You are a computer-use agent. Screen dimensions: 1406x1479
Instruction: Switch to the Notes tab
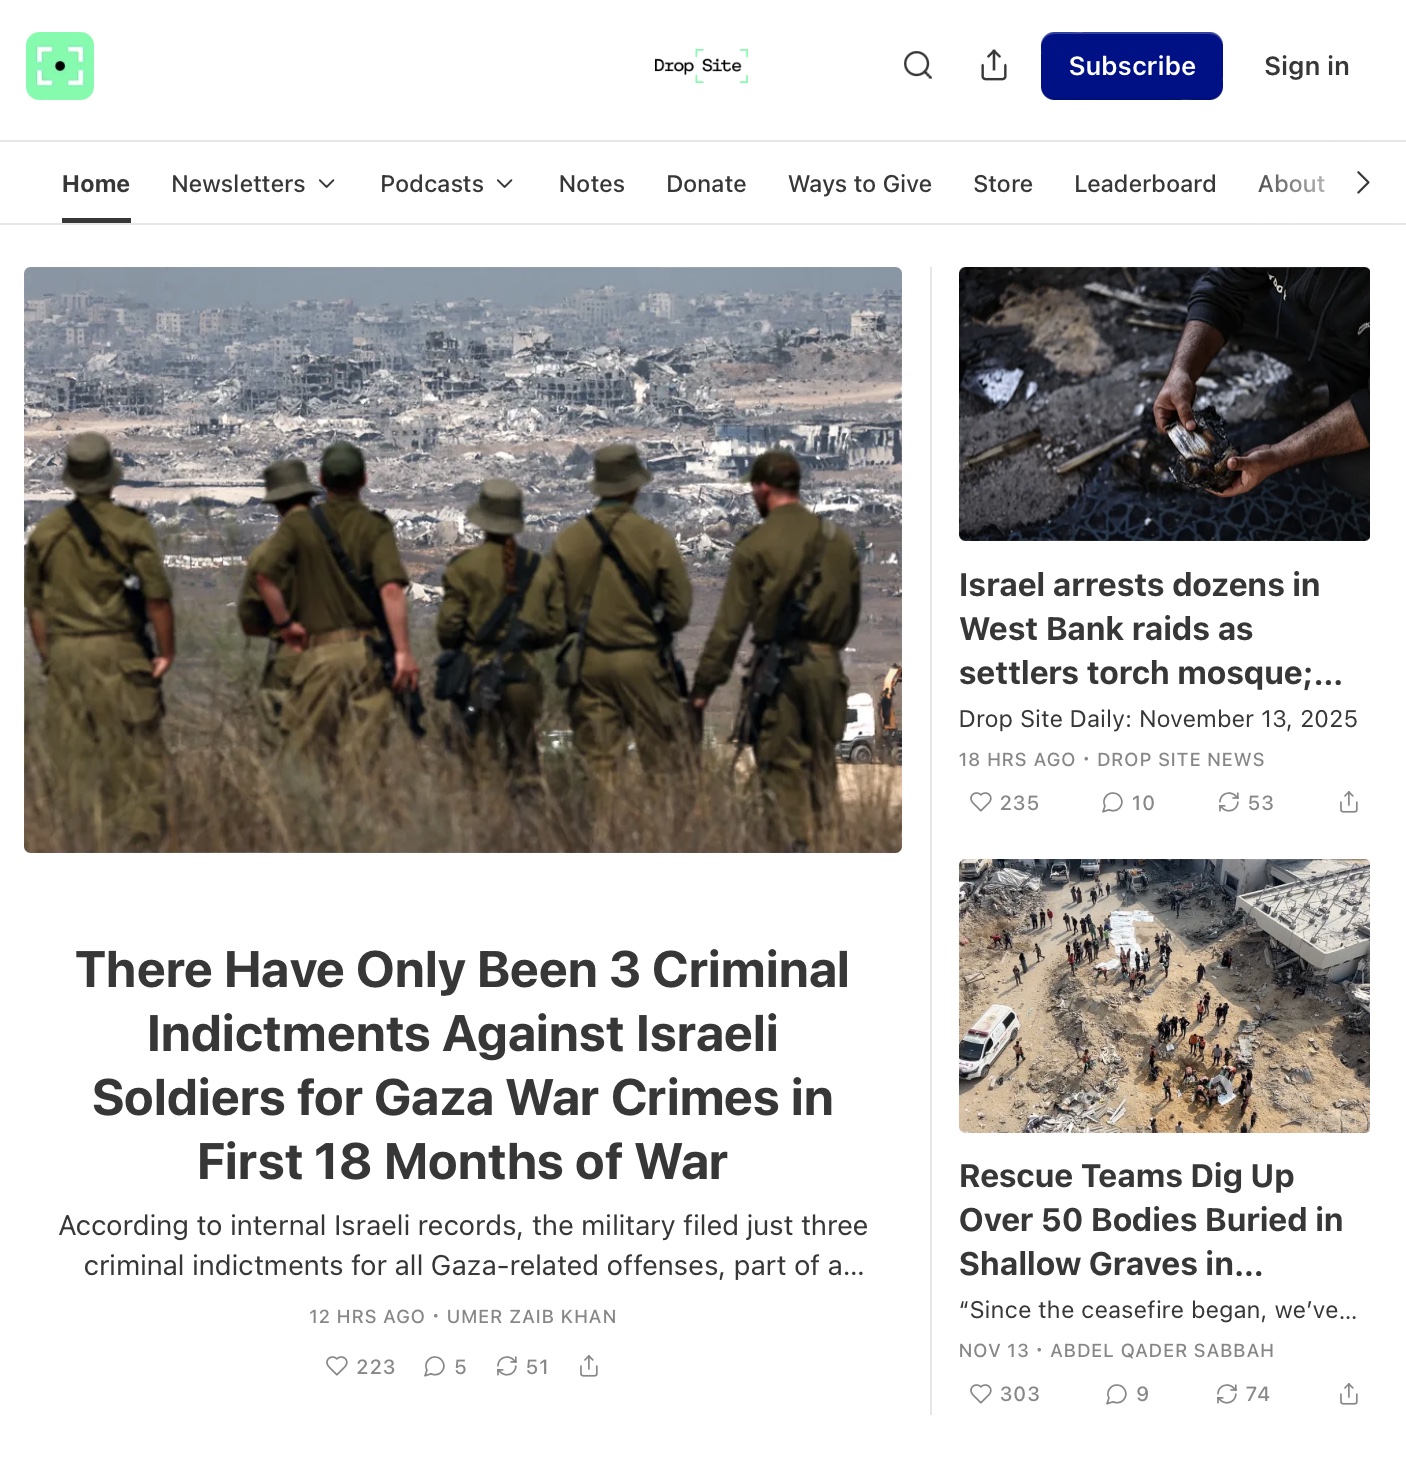click(x=591, y=184)
